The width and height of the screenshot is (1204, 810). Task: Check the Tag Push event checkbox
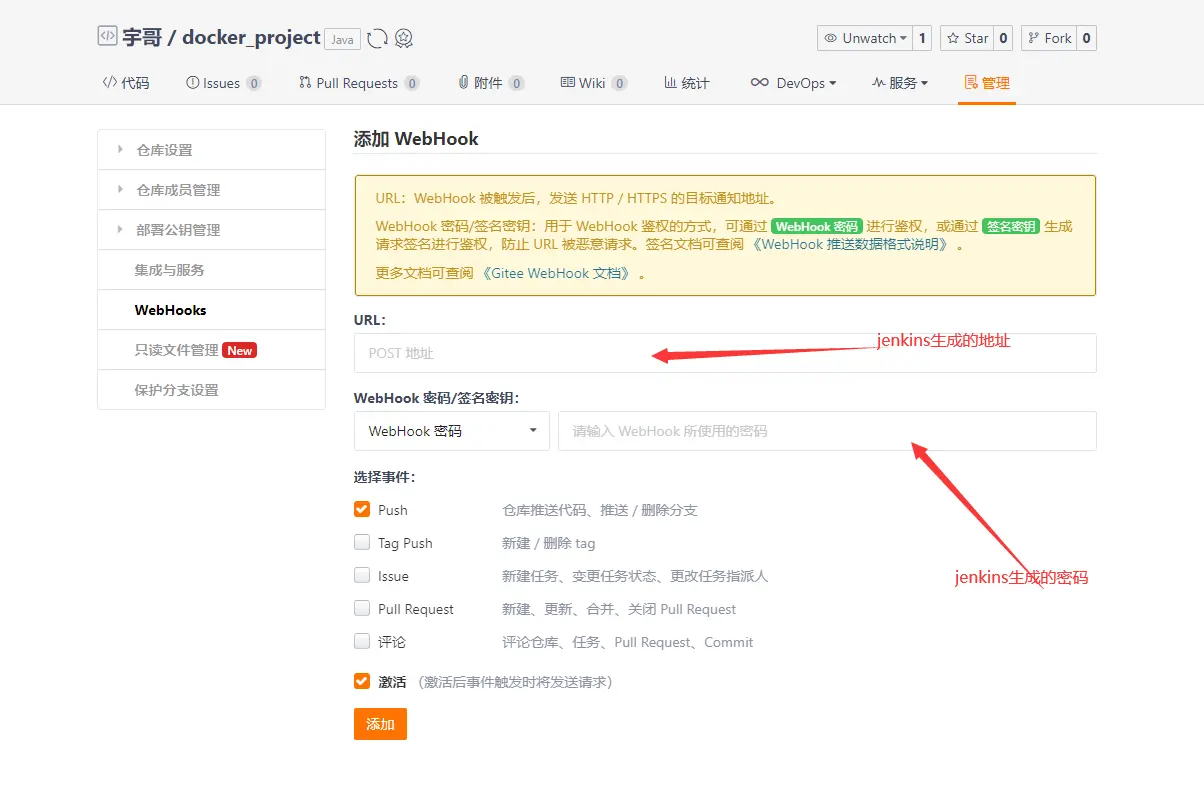click(362, 542)
